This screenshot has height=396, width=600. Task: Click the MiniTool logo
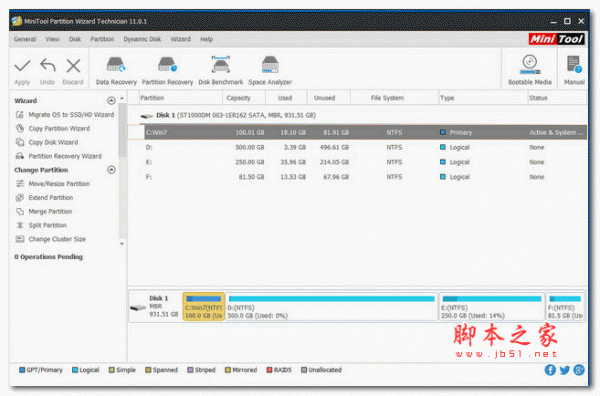point(556,39)
